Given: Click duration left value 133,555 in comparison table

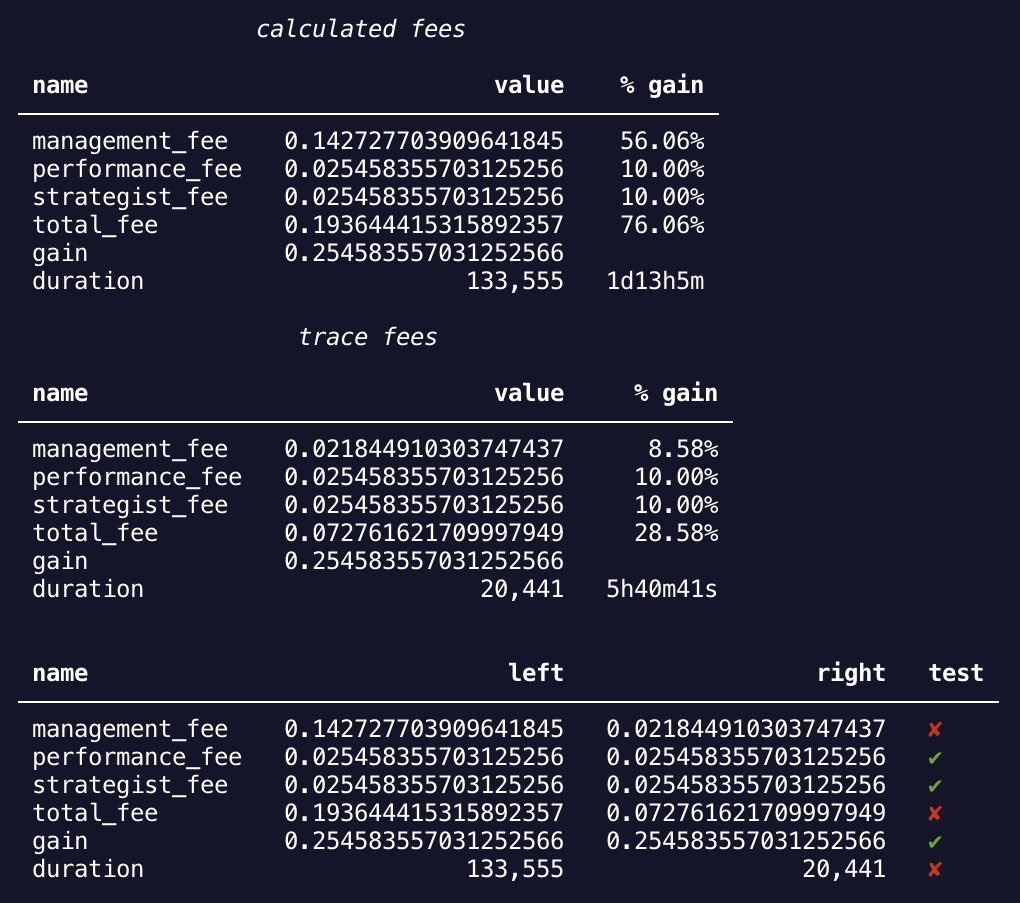Looking at the screenshot, I should pos(515,869).
